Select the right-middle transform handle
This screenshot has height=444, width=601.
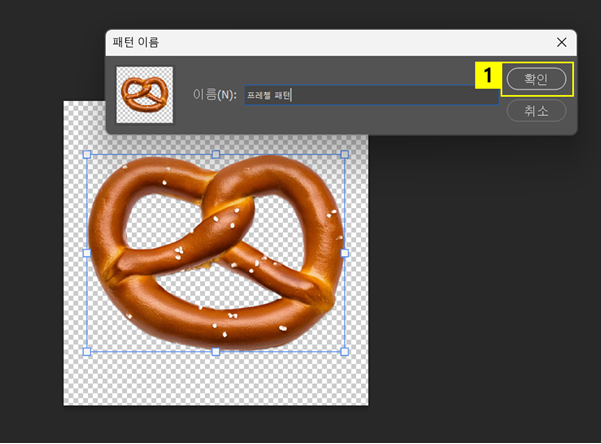345,253
